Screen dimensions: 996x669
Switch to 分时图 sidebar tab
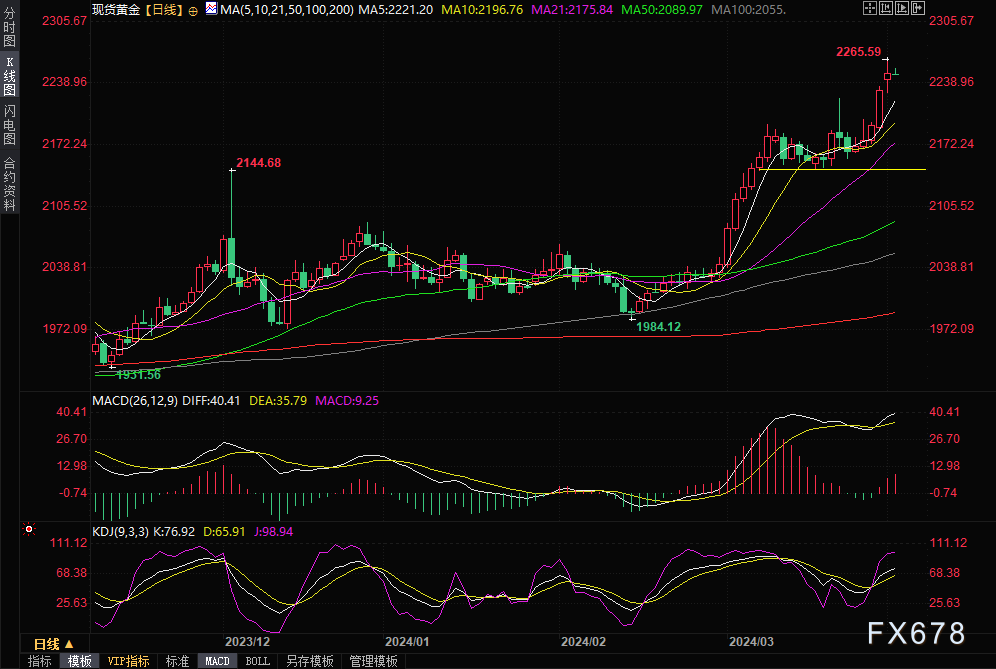coord(9,29)
